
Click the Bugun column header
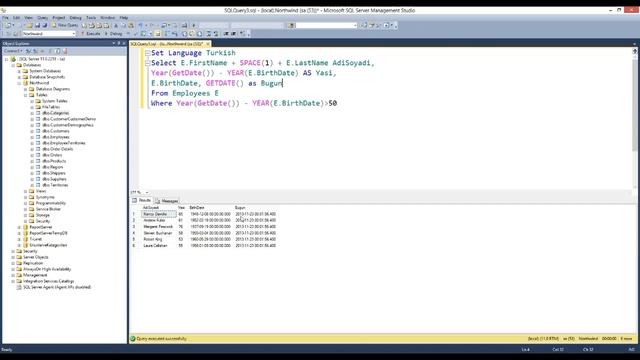tap(240, 208)
